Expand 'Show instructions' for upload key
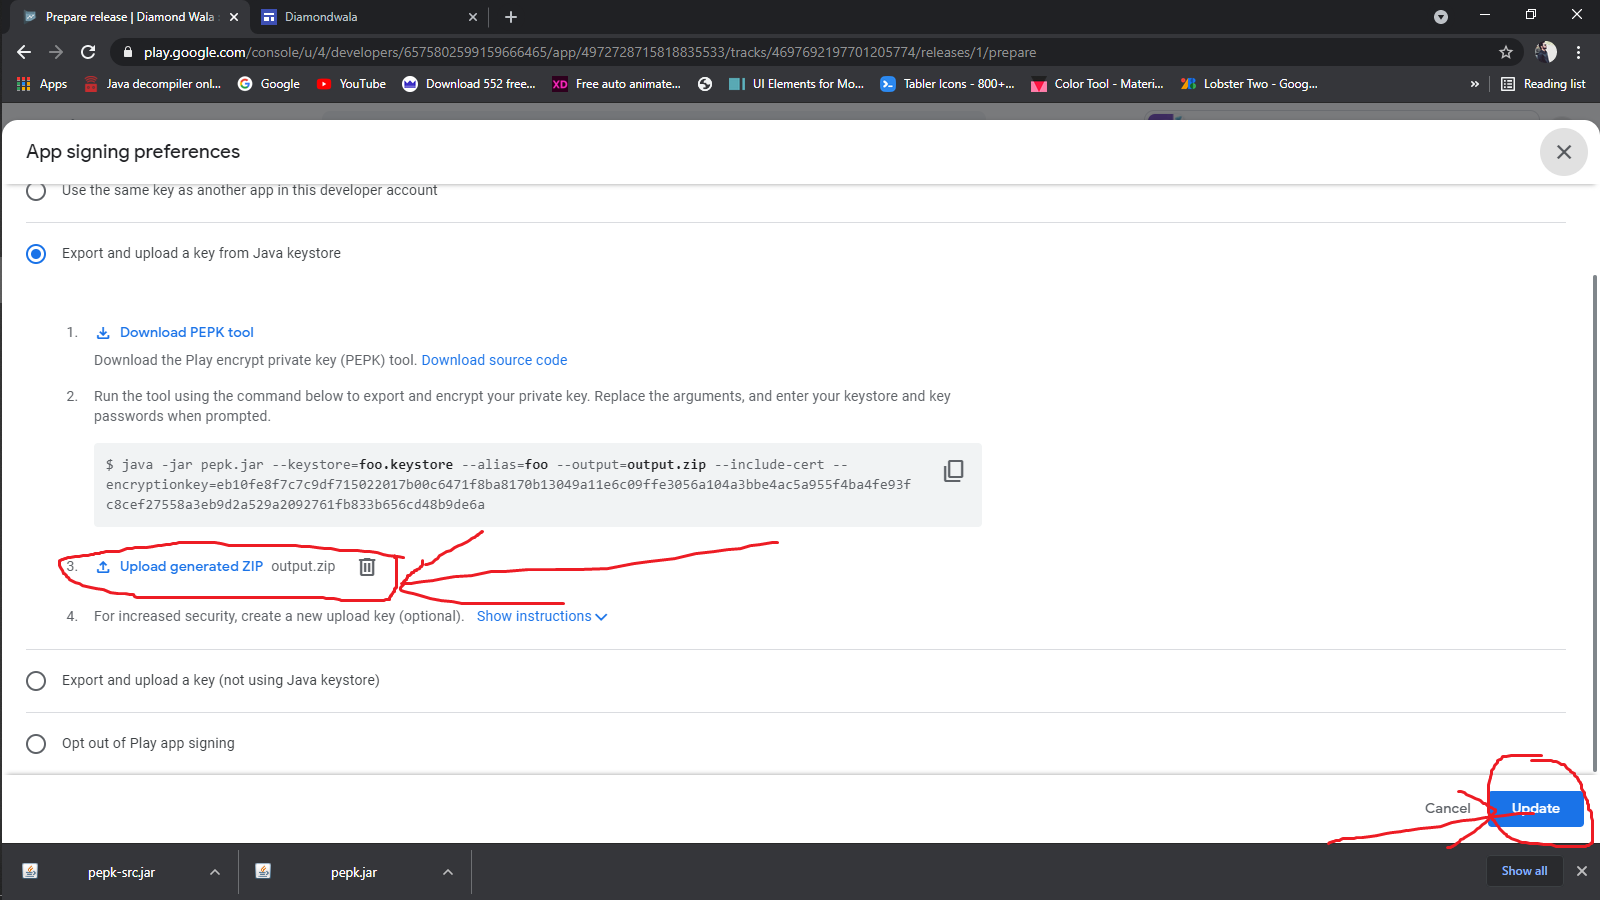This screenshot has height=900, width=1600. click(x=541, y=616)
